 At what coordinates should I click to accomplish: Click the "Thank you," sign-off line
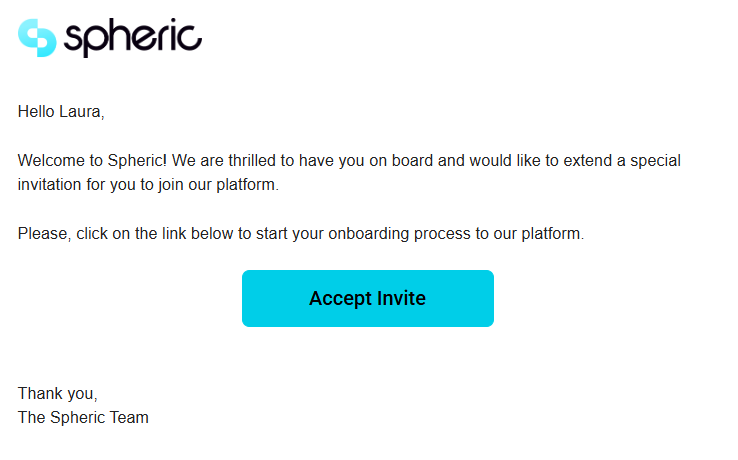tap(58, 394)
